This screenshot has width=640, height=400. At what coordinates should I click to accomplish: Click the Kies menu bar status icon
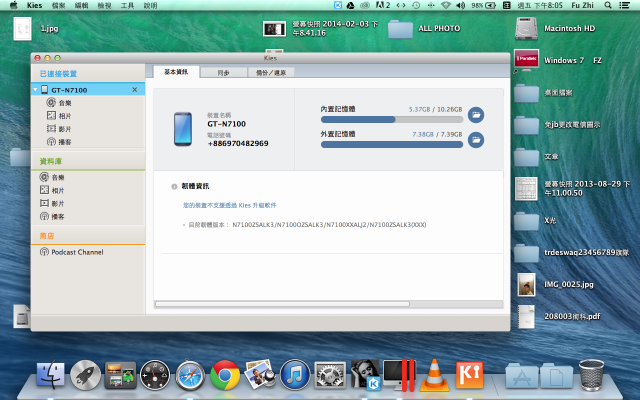point(338,5)
